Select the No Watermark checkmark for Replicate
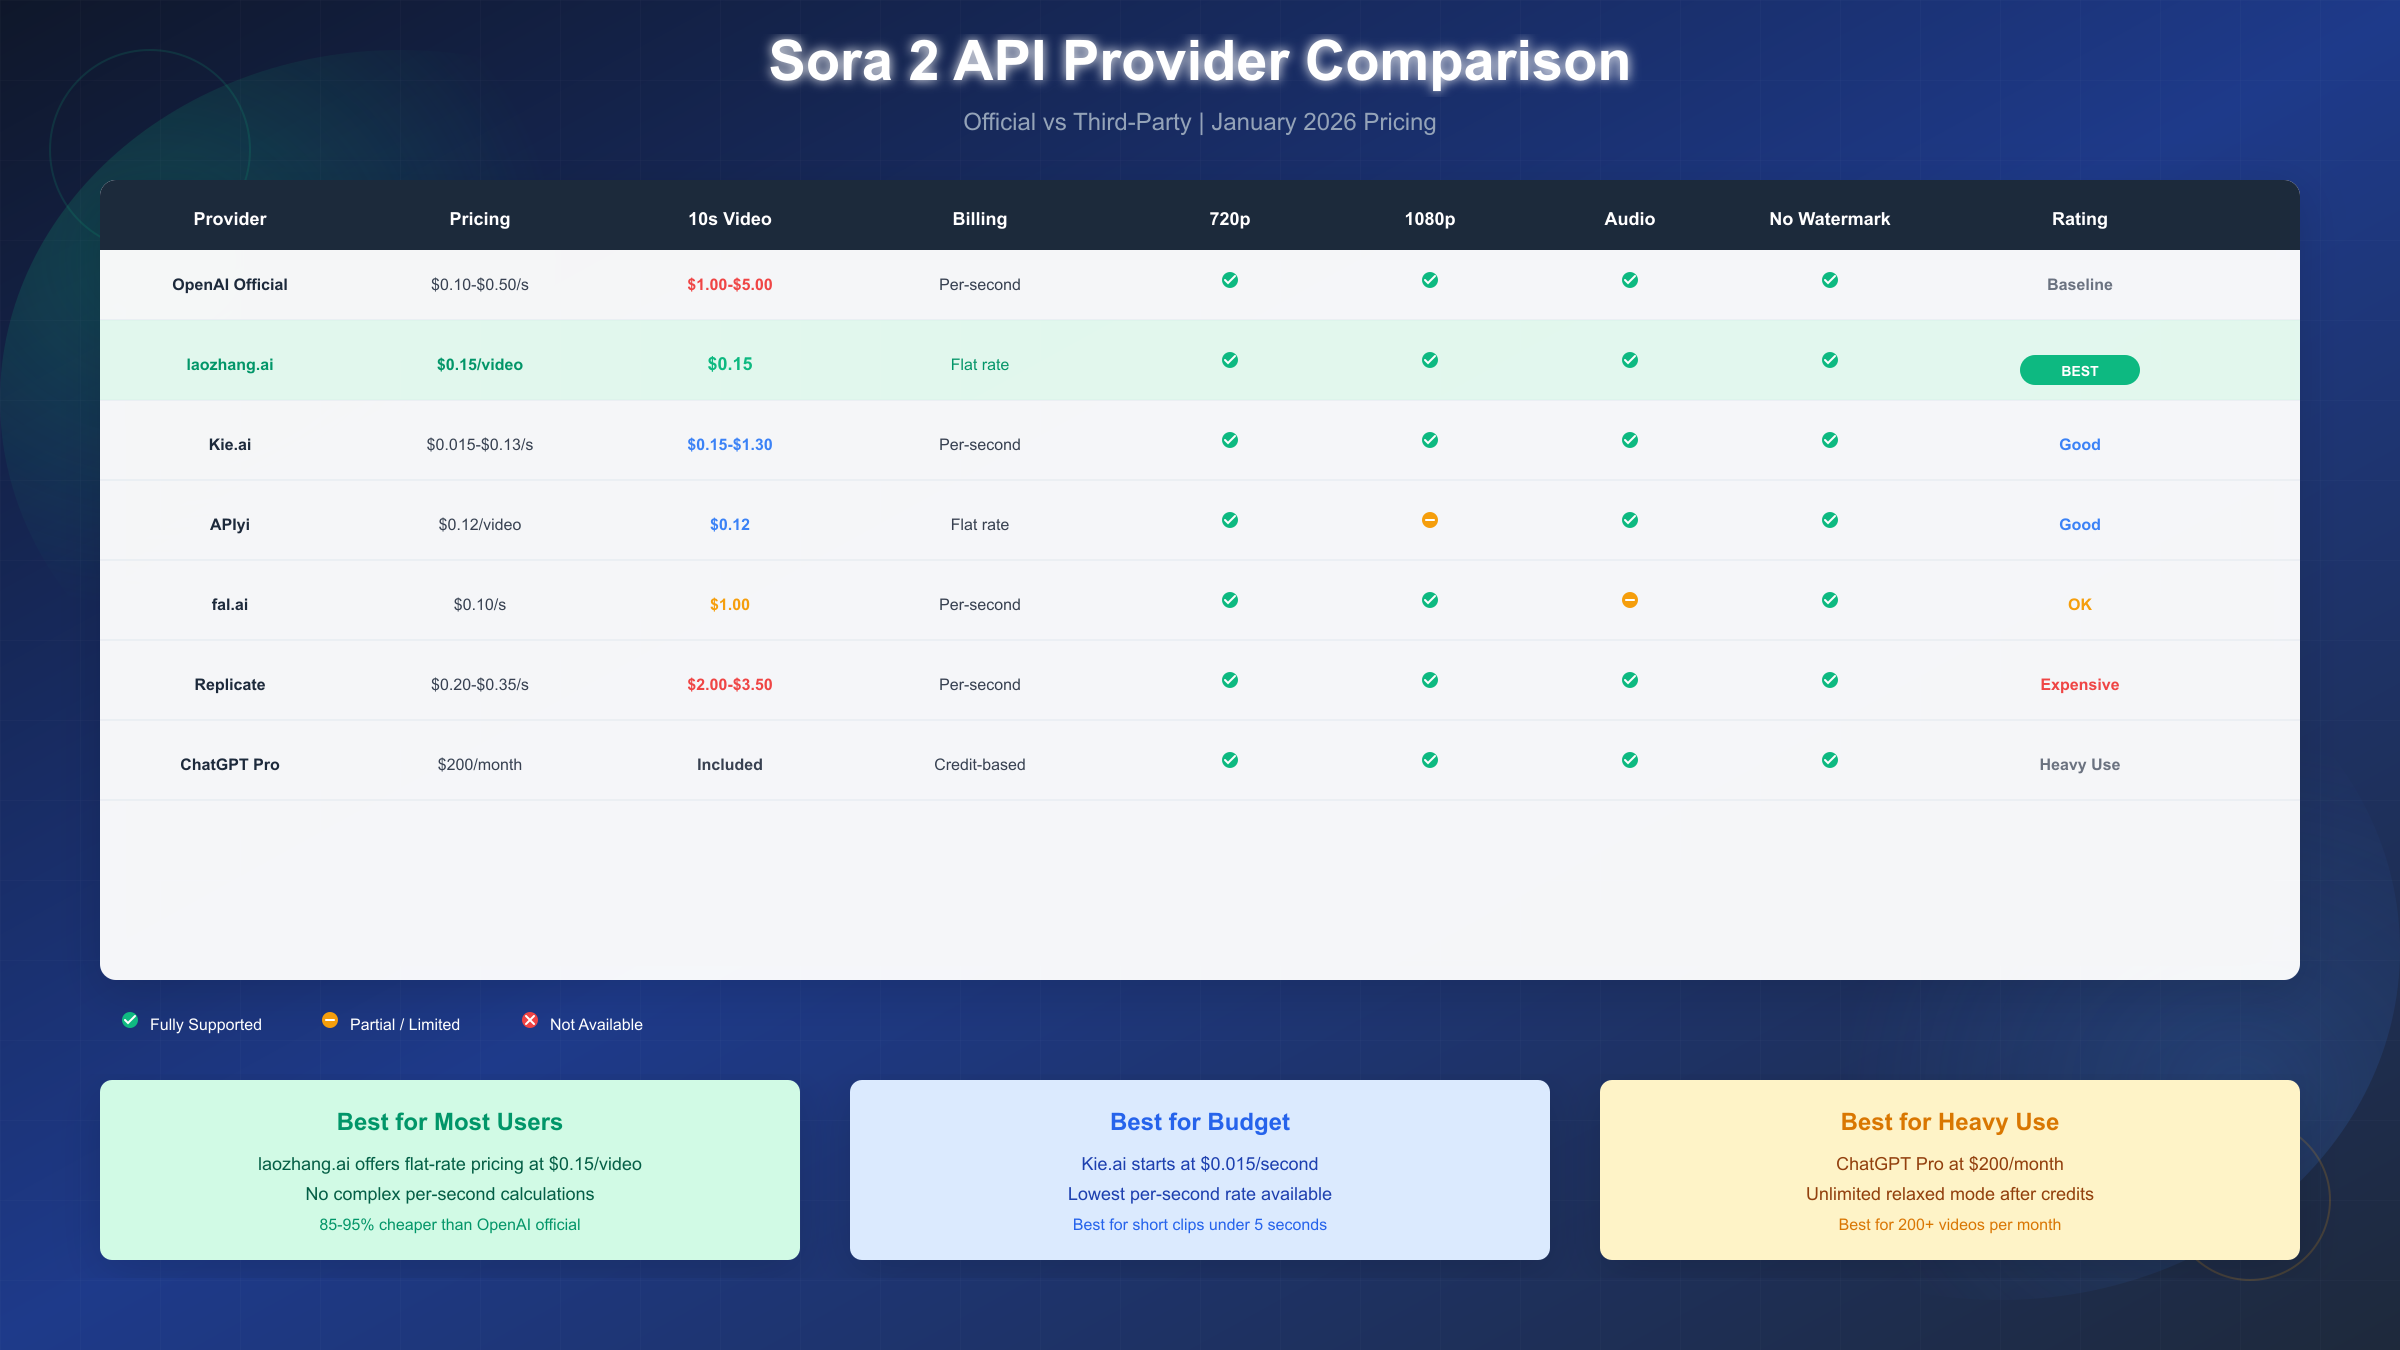 pos(1829,680)
